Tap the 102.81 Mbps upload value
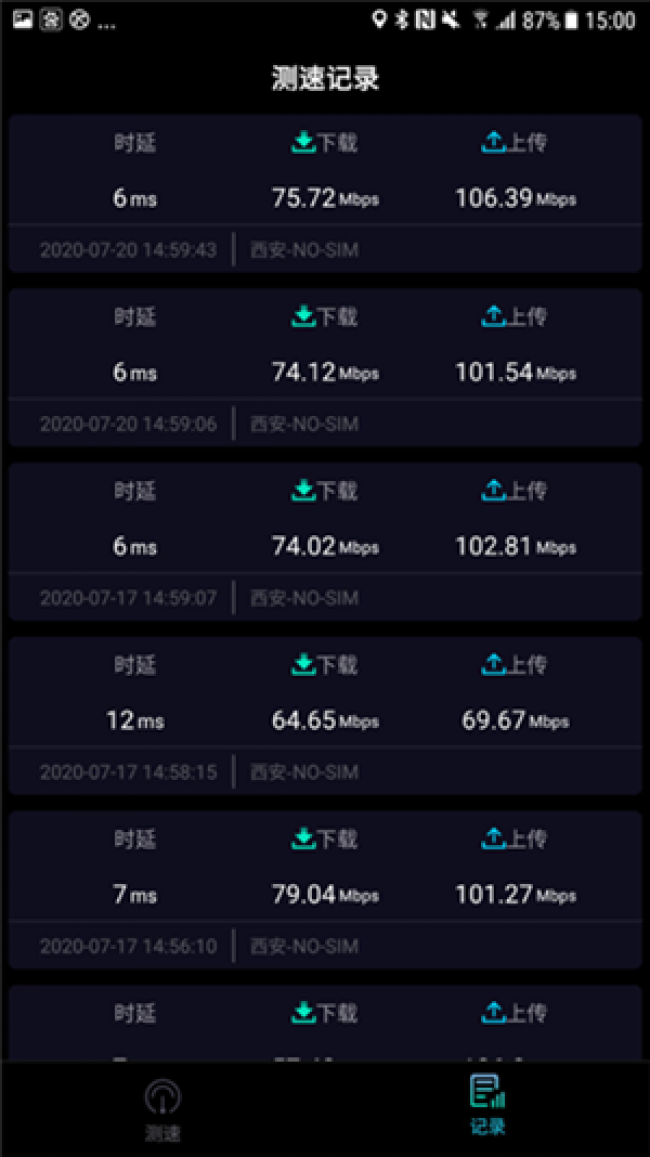650x1157 pixels. [x=515, y=547]
